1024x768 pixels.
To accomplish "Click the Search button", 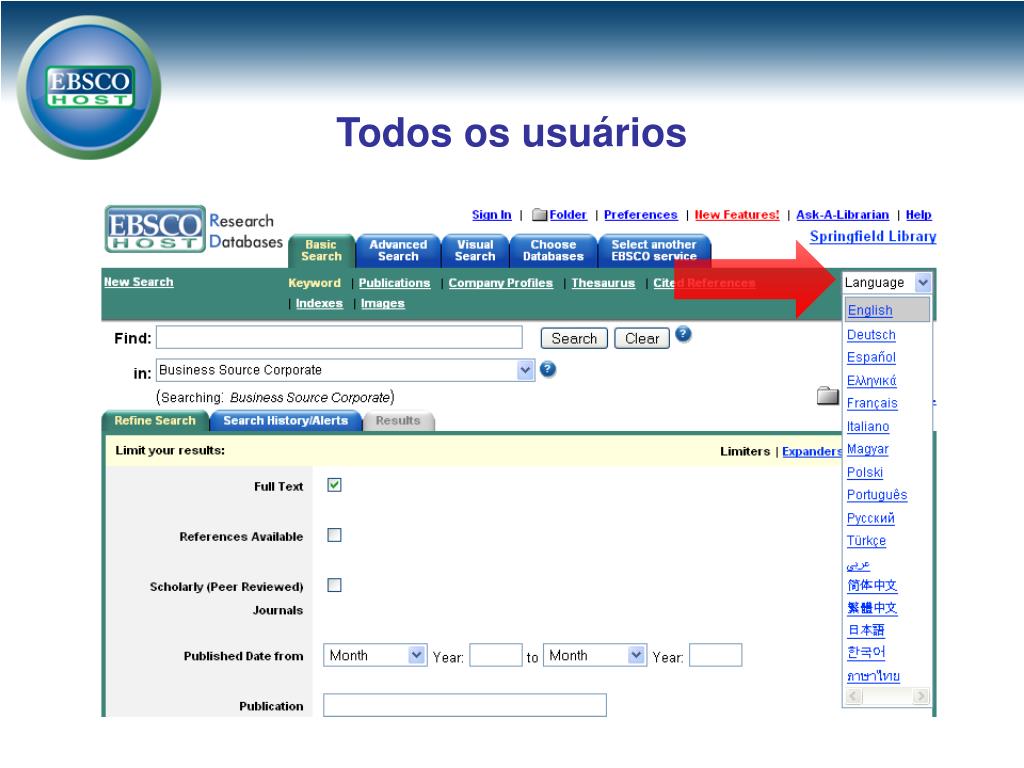I will pyautogui.click(x=574, y=338).
